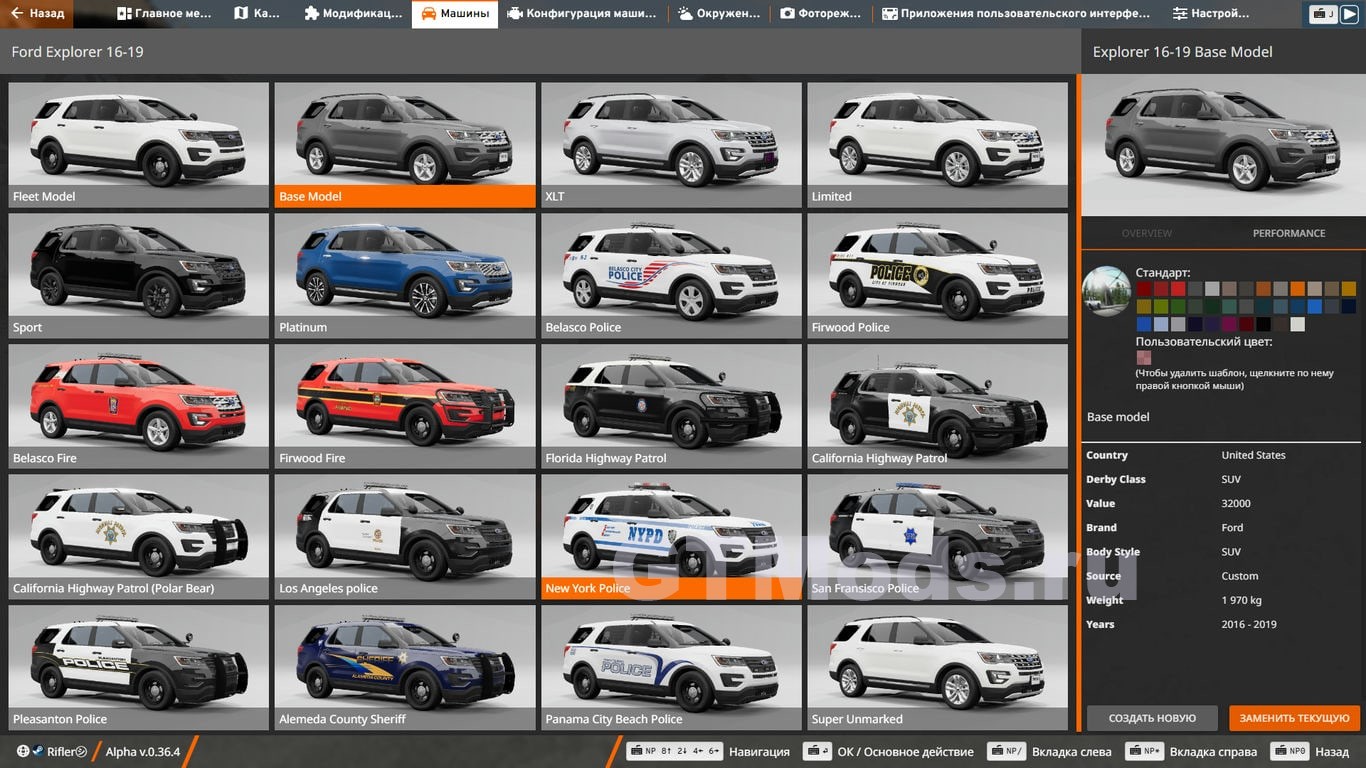1366x768 pixels.
Task: Choose the Alemeda County Sheriff vehicle
Action: (405, 668)
